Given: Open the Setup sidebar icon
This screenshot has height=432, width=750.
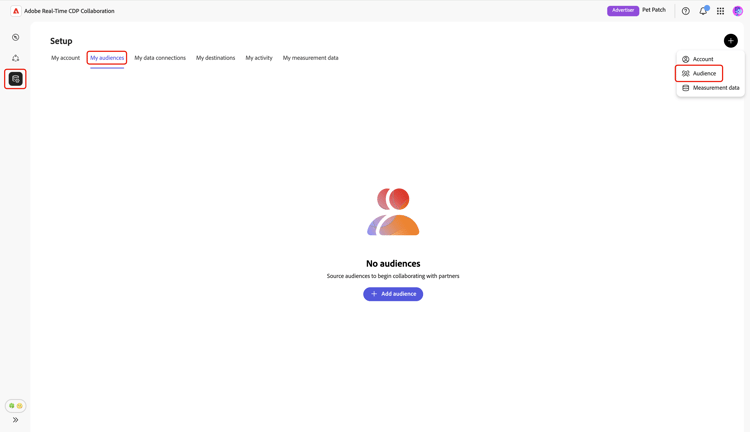Looking at the screenshot, I should click(x=15, y=79).
